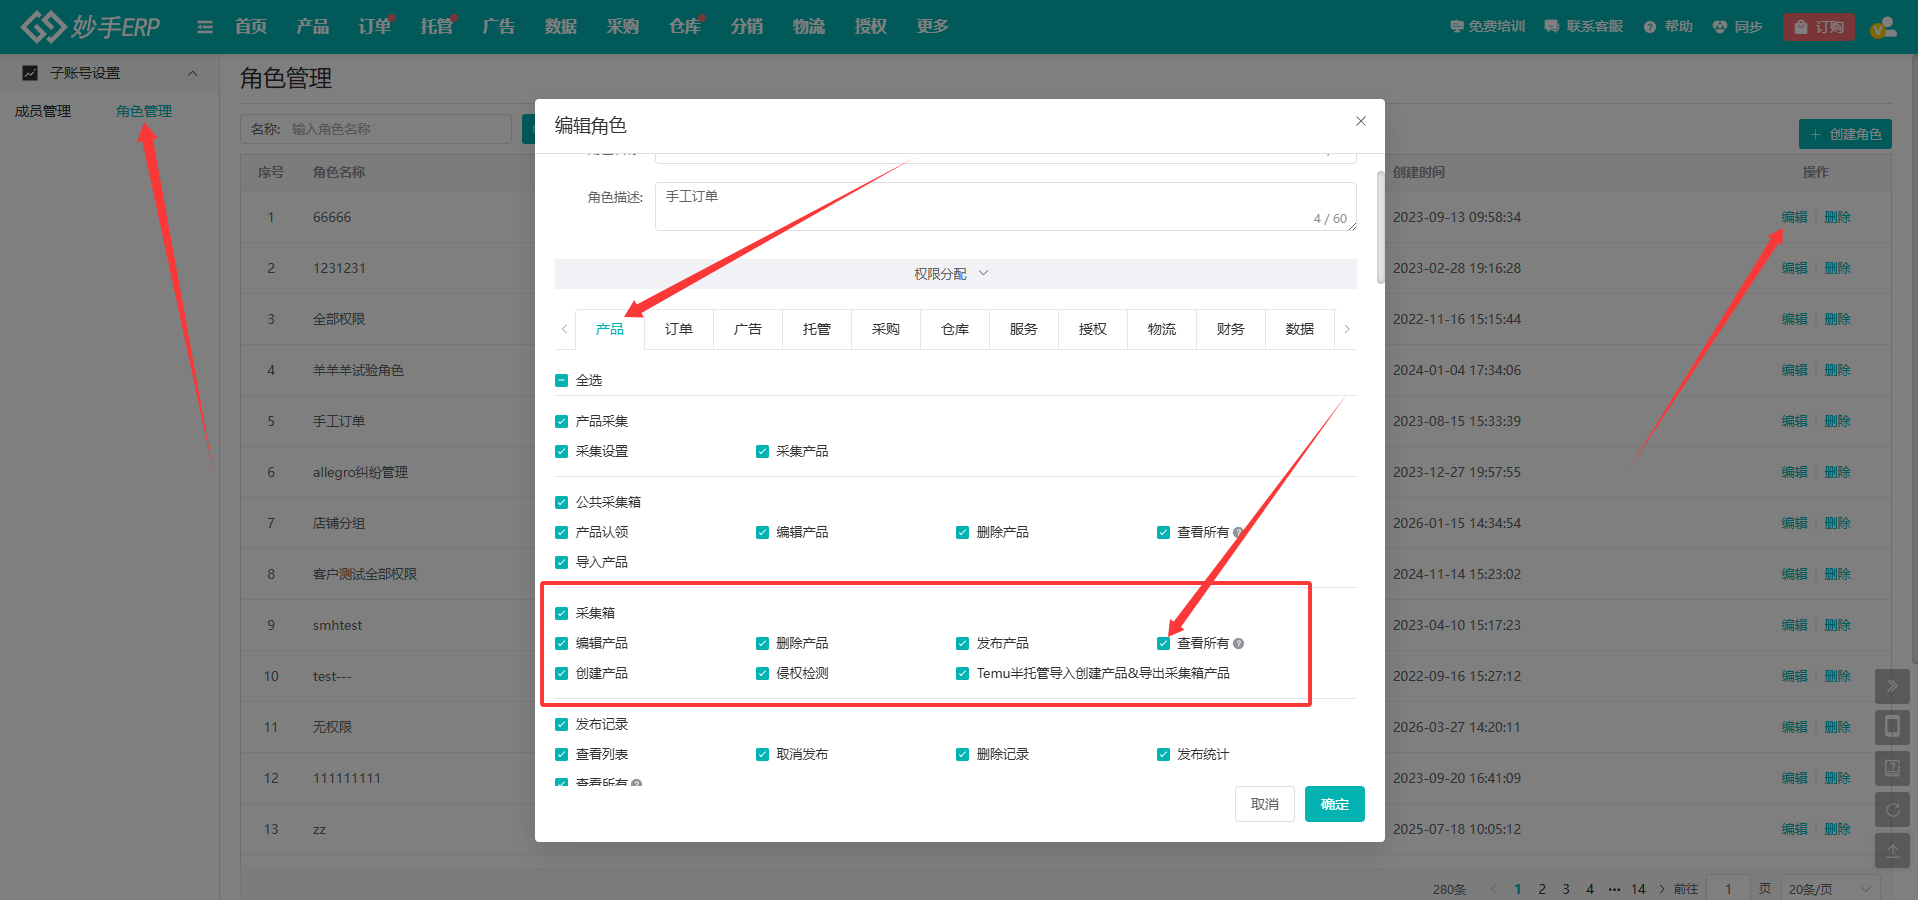Select the 产品 permission tab

pyautogui.click(x=609, y=329)
